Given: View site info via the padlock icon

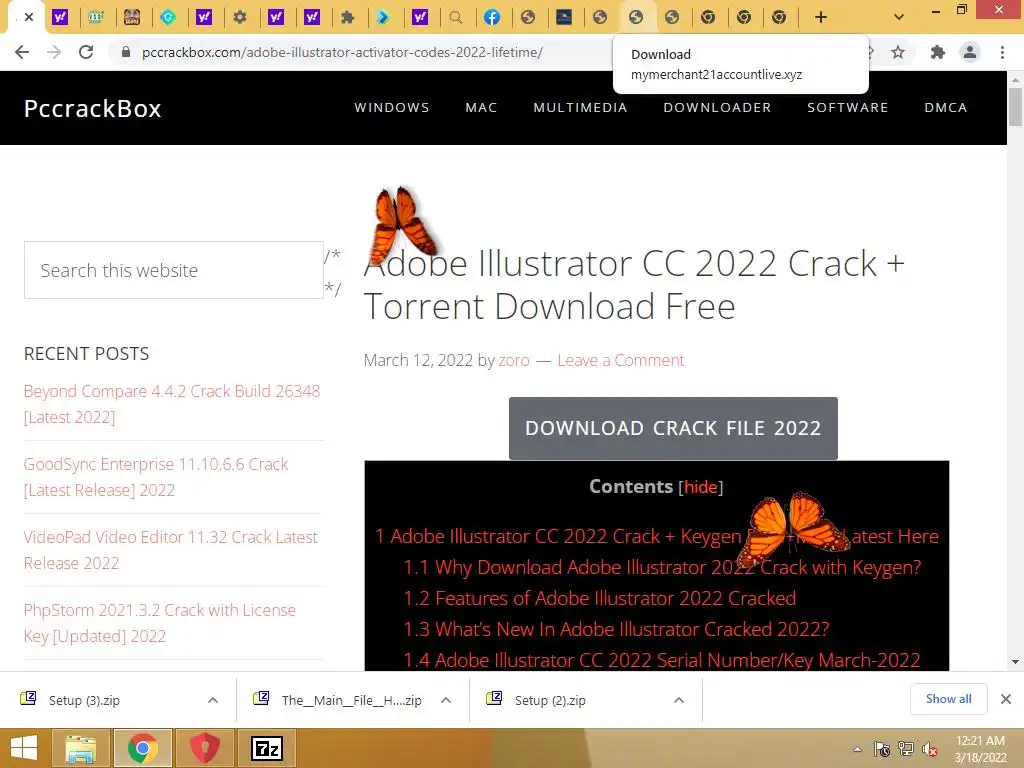Looking at the screenshot, I should coord(126,52).
